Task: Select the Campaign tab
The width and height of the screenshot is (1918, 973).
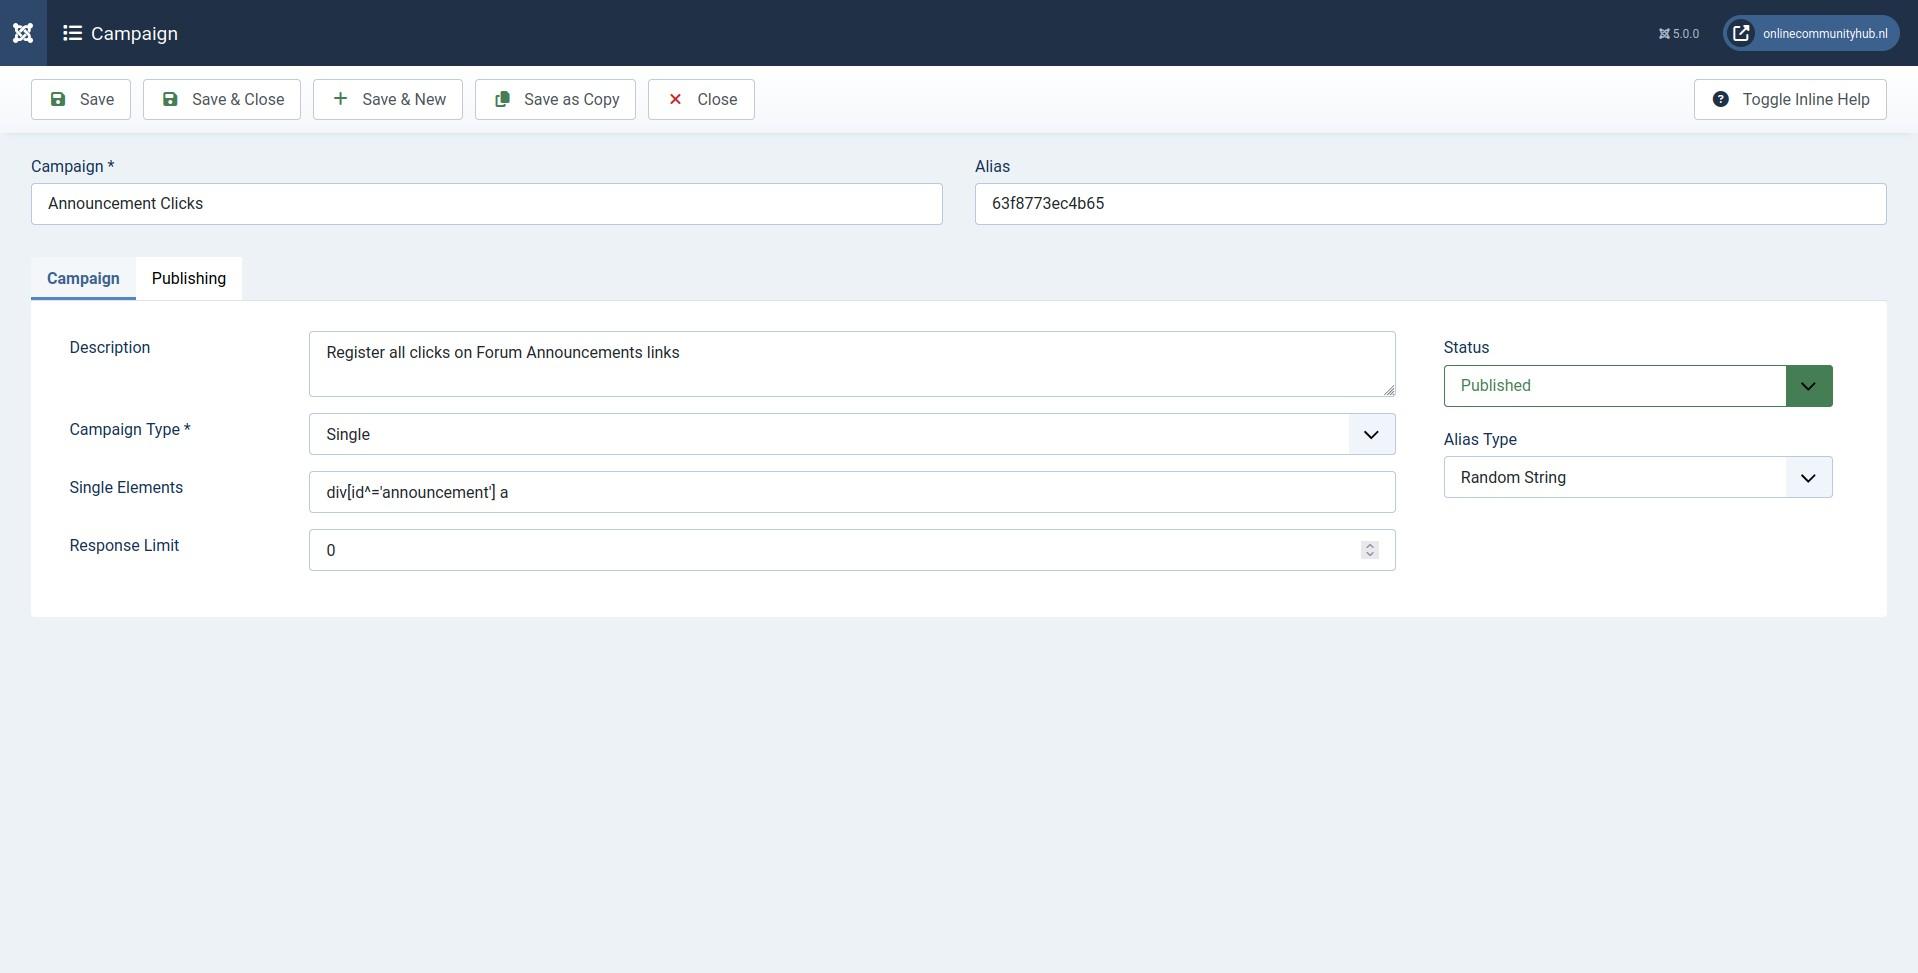Action: click(83, 278)
